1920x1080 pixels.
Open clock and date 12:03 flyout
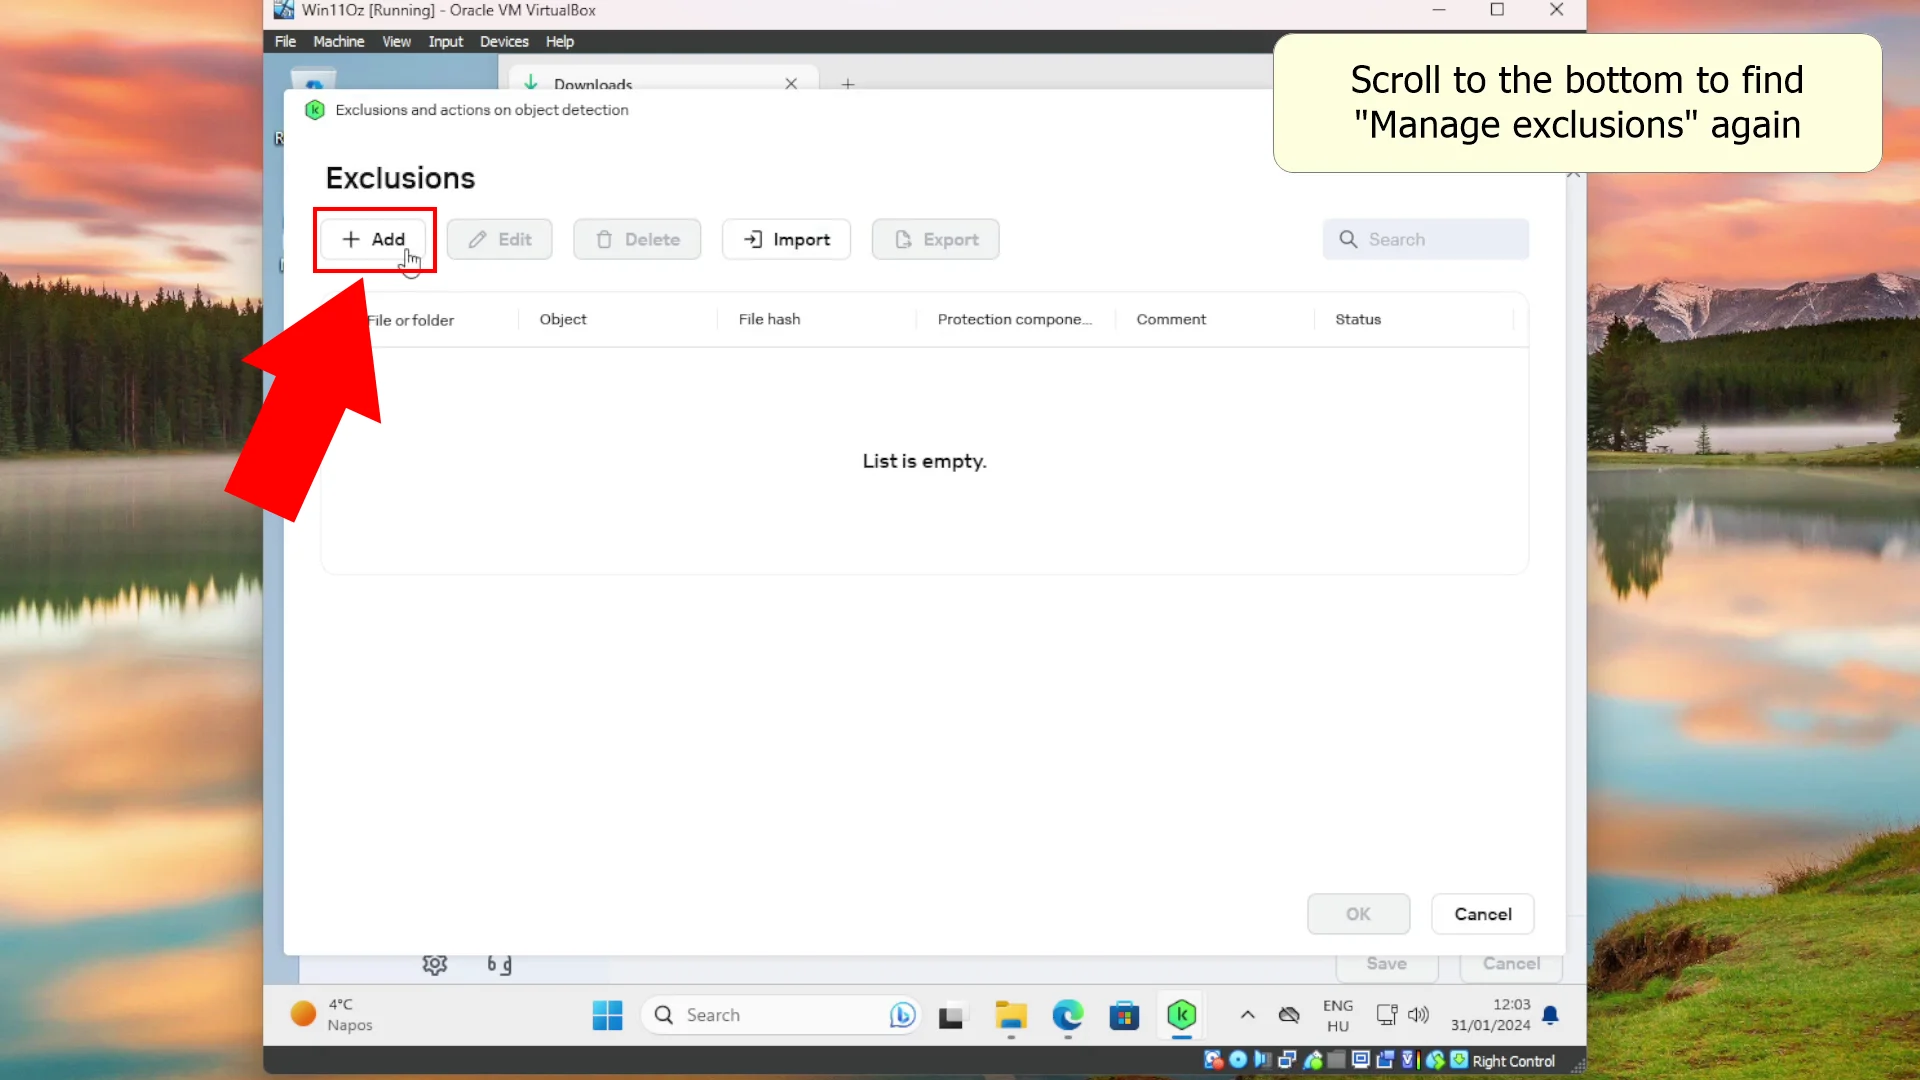[1490, 1015]
